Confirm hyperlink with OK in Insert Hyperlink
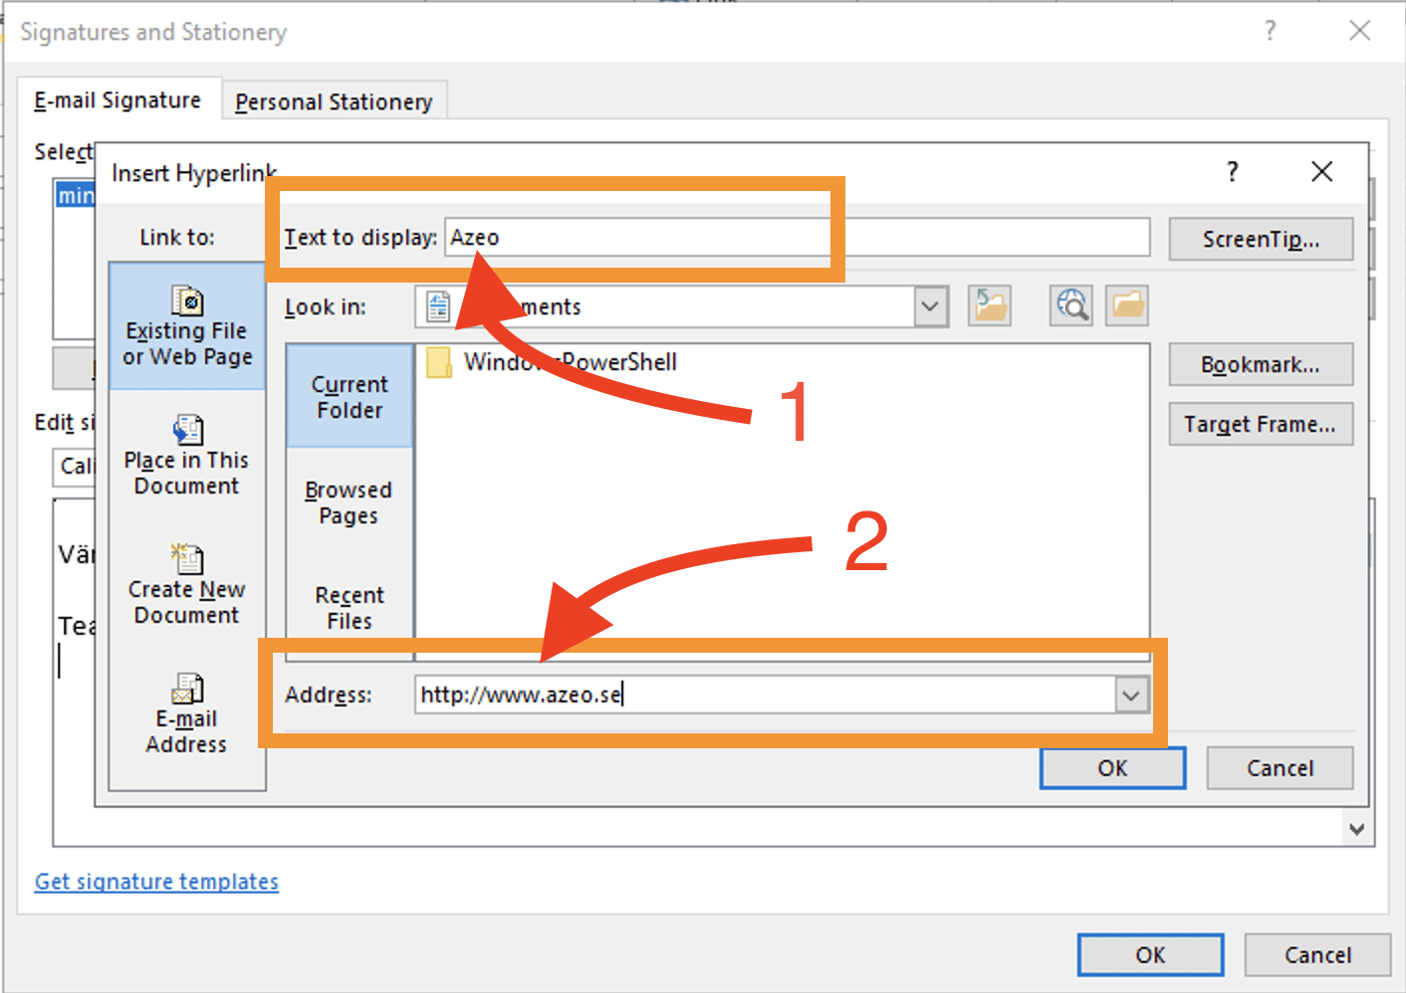This screenshot has width=1406, height=993. pyautogui.click(x=1113, y=768)
